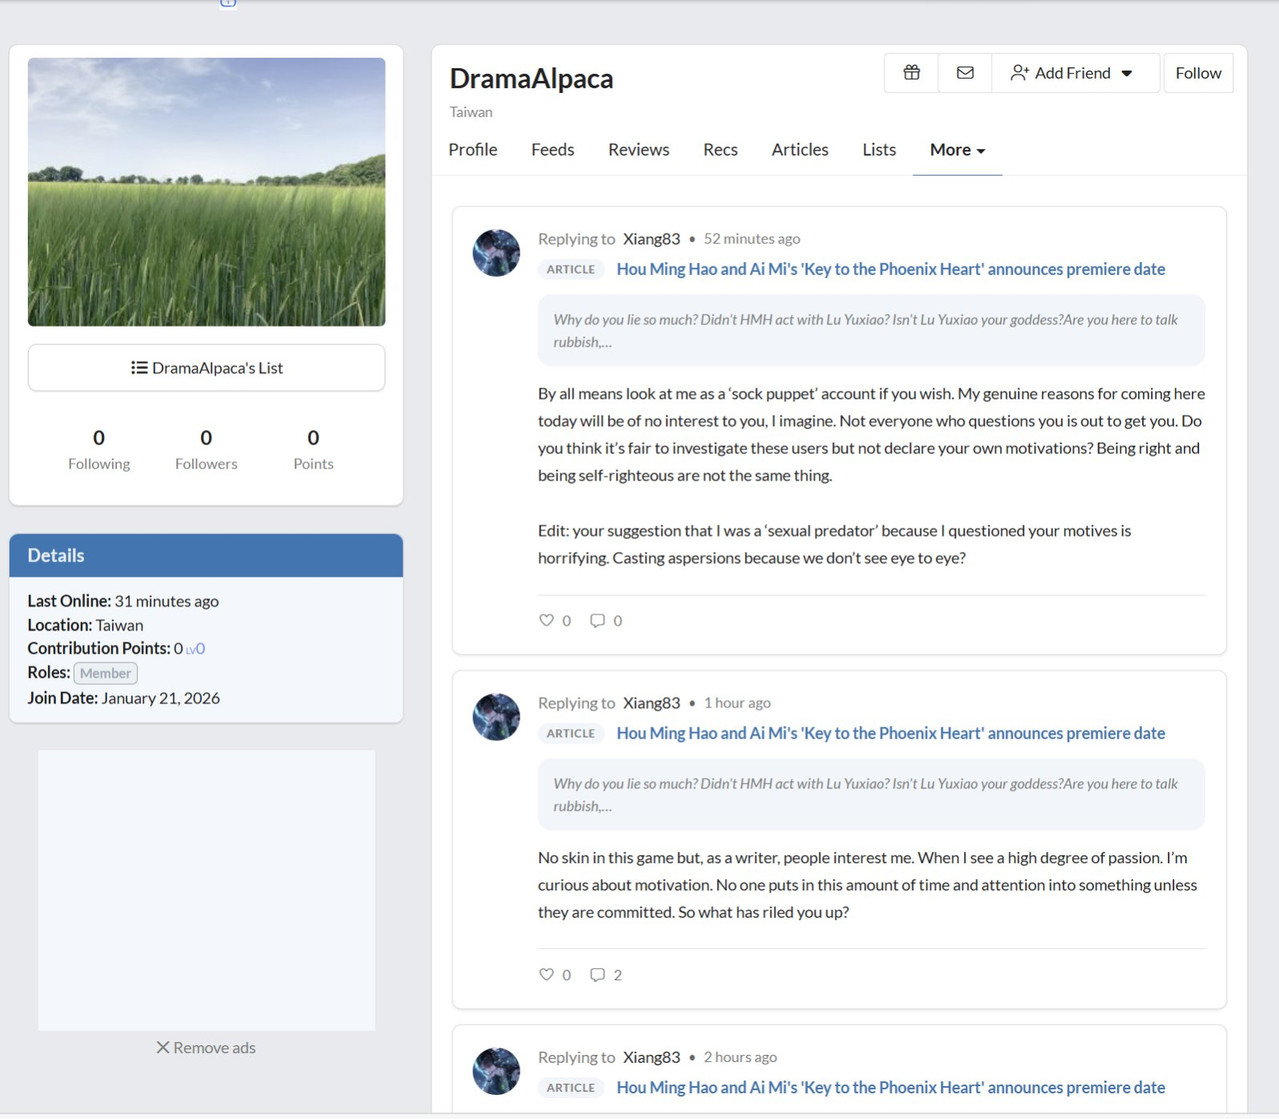The image size is (1279, 1119).
Task: Click 'Join Date: January 21, 2026' text
Action: [x=123, y=698]
